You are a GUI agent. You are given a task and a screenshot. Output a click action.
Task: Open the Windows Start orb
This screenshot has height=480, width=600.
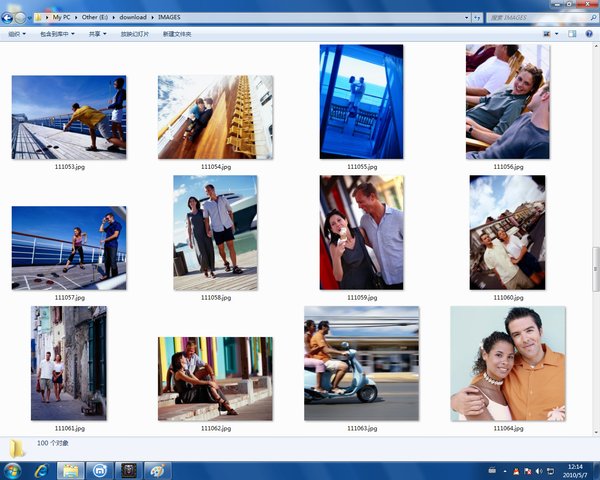point(14,469)
